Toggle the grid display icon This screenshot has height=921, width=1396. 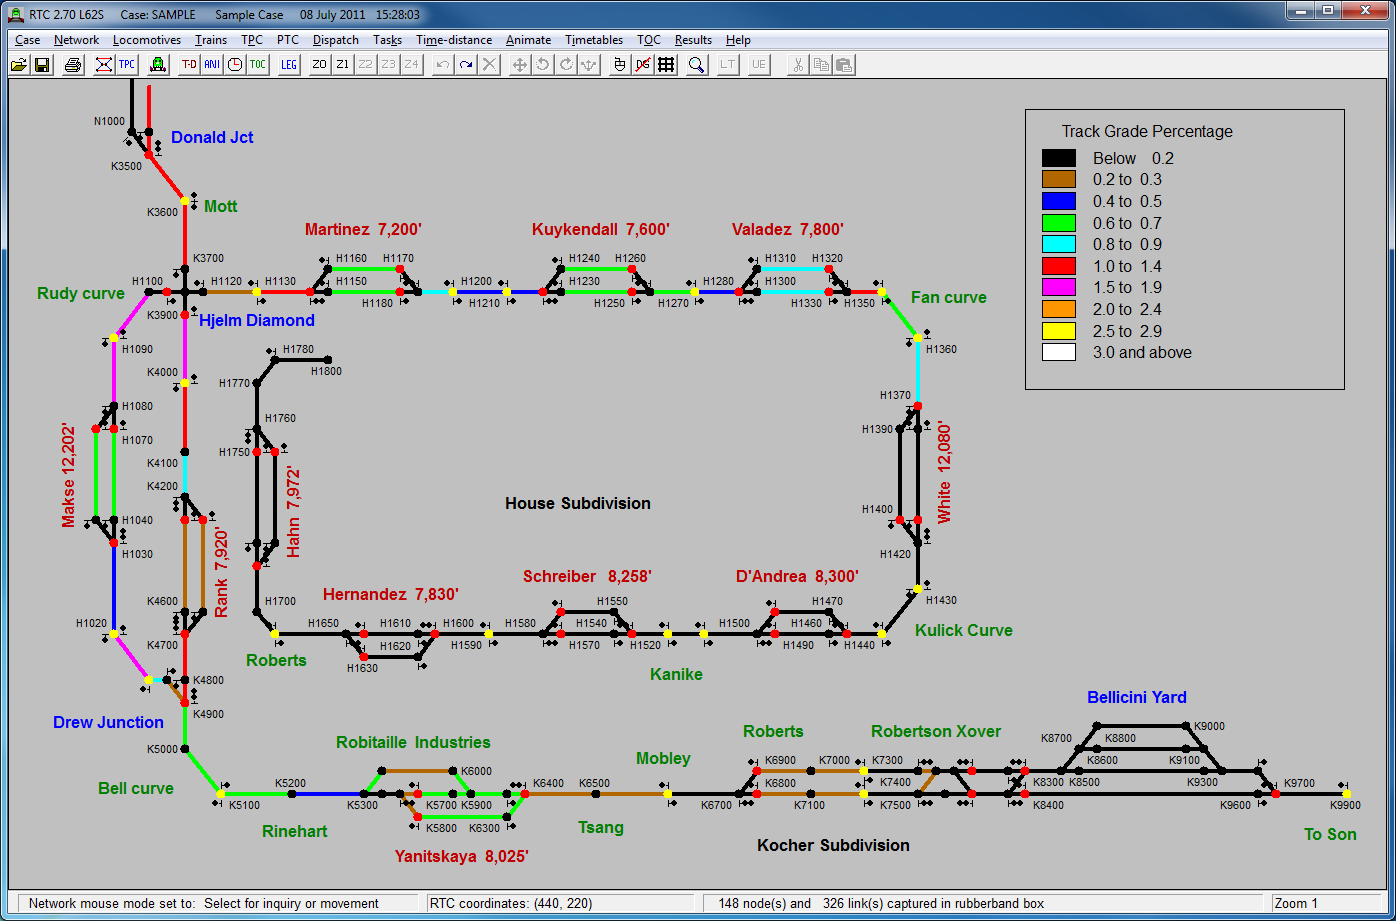pos(666,65)
